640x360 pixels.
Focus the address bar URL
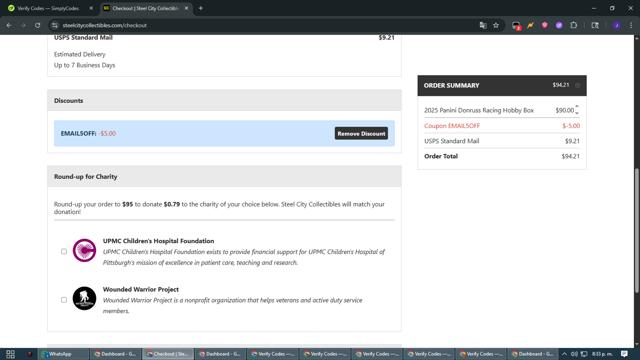click(x=104, y=25)
